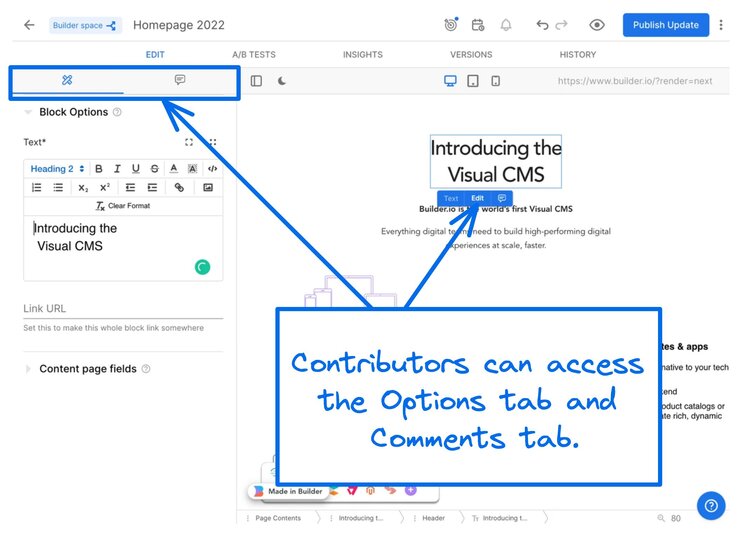This screenshot has height=534, width=740.
Task: Click Edit on the block toolbar
Action: [x=478, y=199]
